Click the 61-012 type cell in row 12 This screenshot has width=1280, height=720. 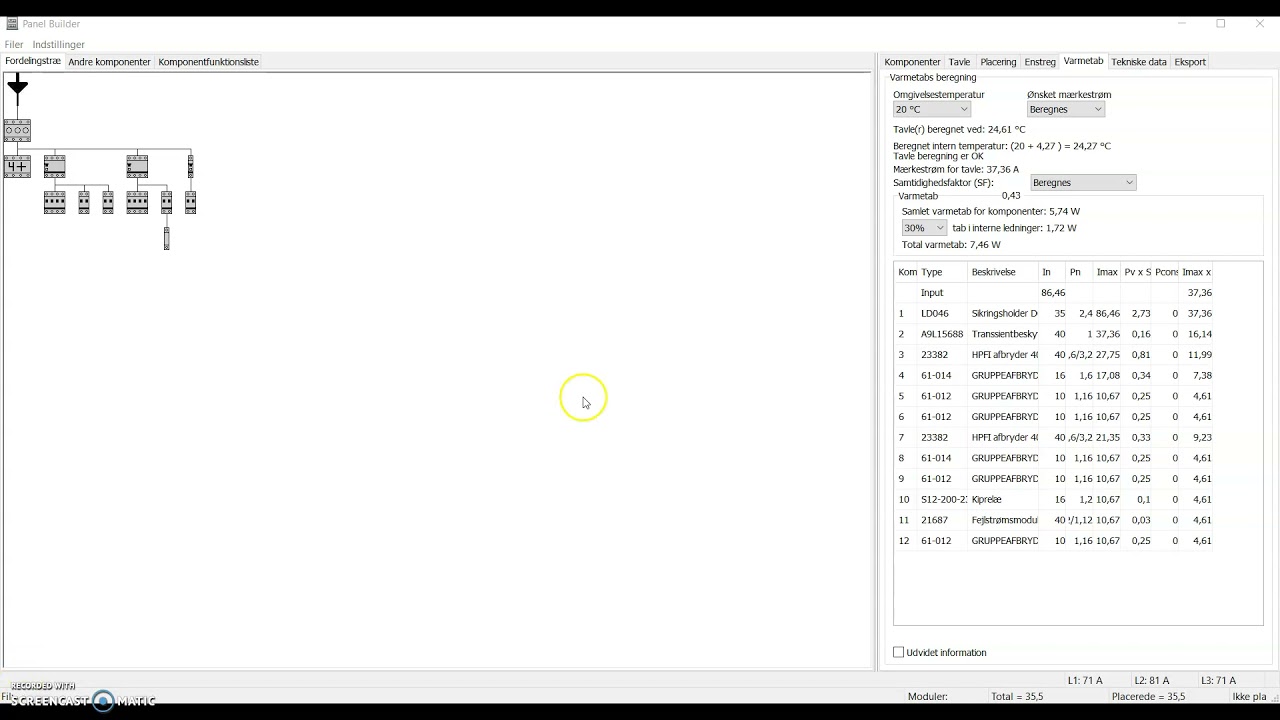(942, 541)
